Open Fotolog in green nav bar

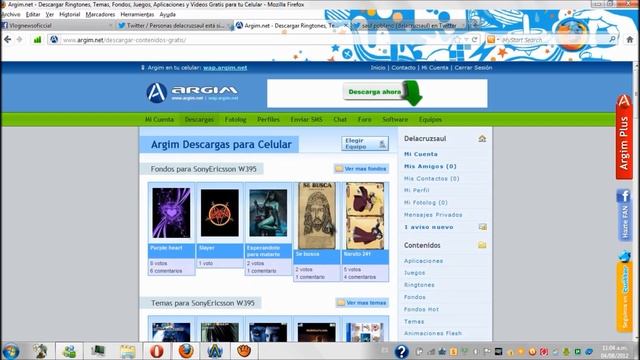click(x=235, y=120)
